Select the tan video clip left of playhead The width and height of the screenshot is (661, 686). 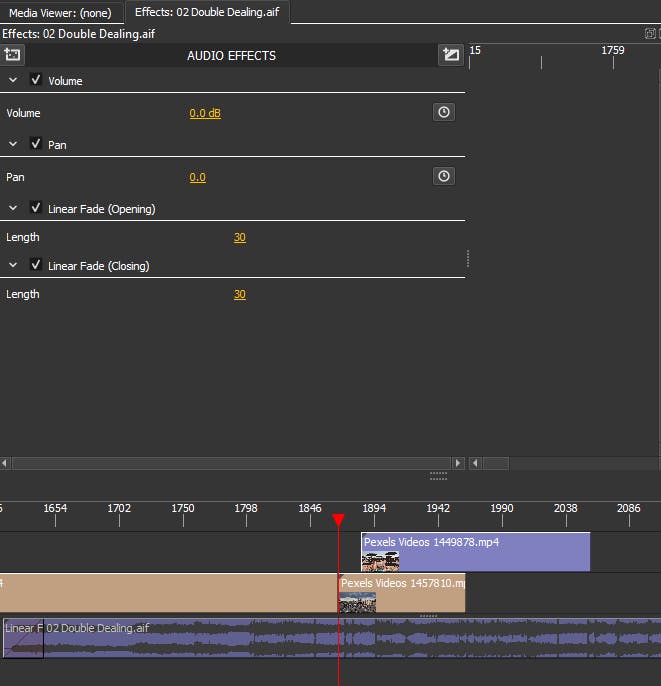point(168,593)
